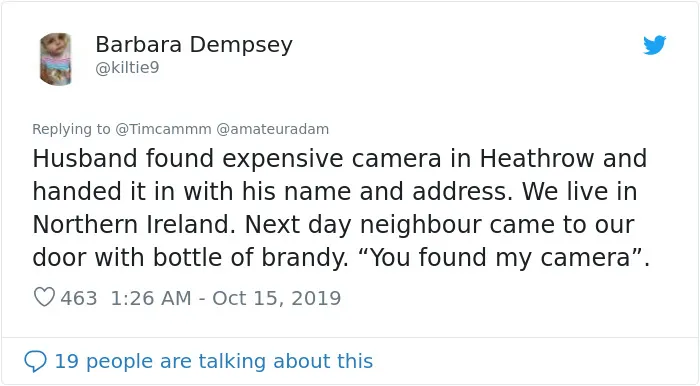
Task: Open '19 people are talking about this'
Action: [213, 361]
